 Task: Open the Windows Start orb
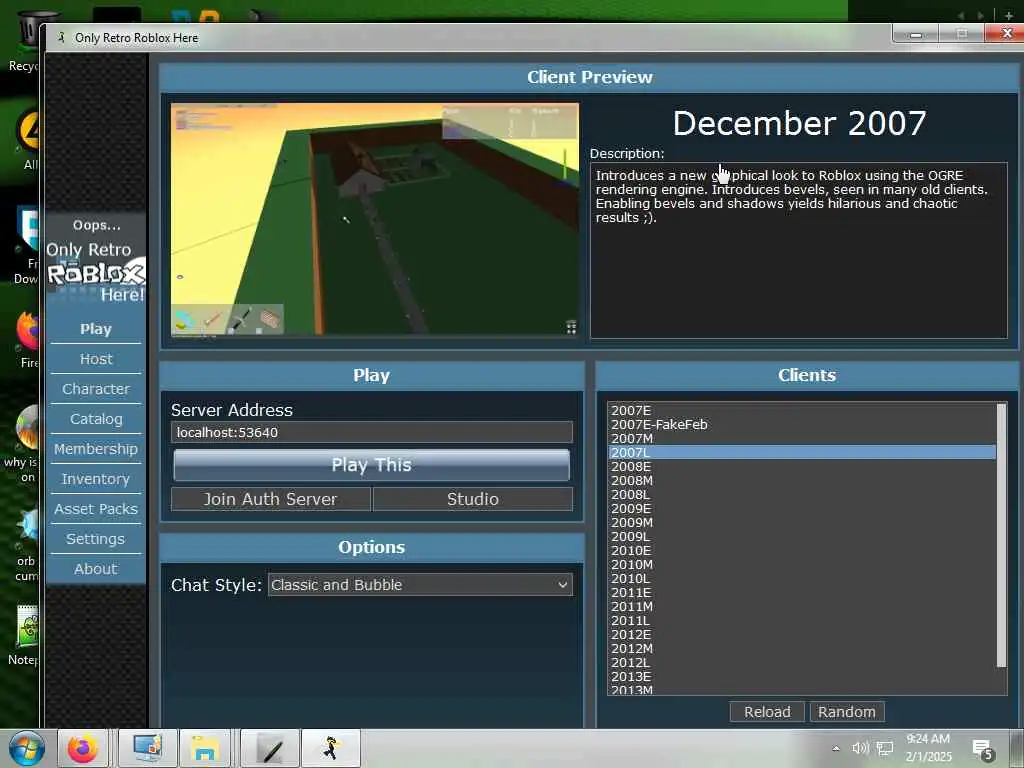point(26,748)
